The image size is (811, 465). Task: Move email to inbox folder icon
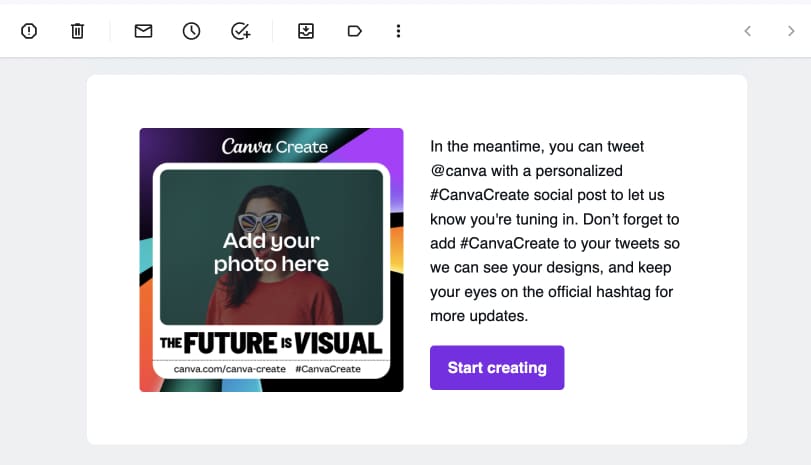tap(306, 31)
